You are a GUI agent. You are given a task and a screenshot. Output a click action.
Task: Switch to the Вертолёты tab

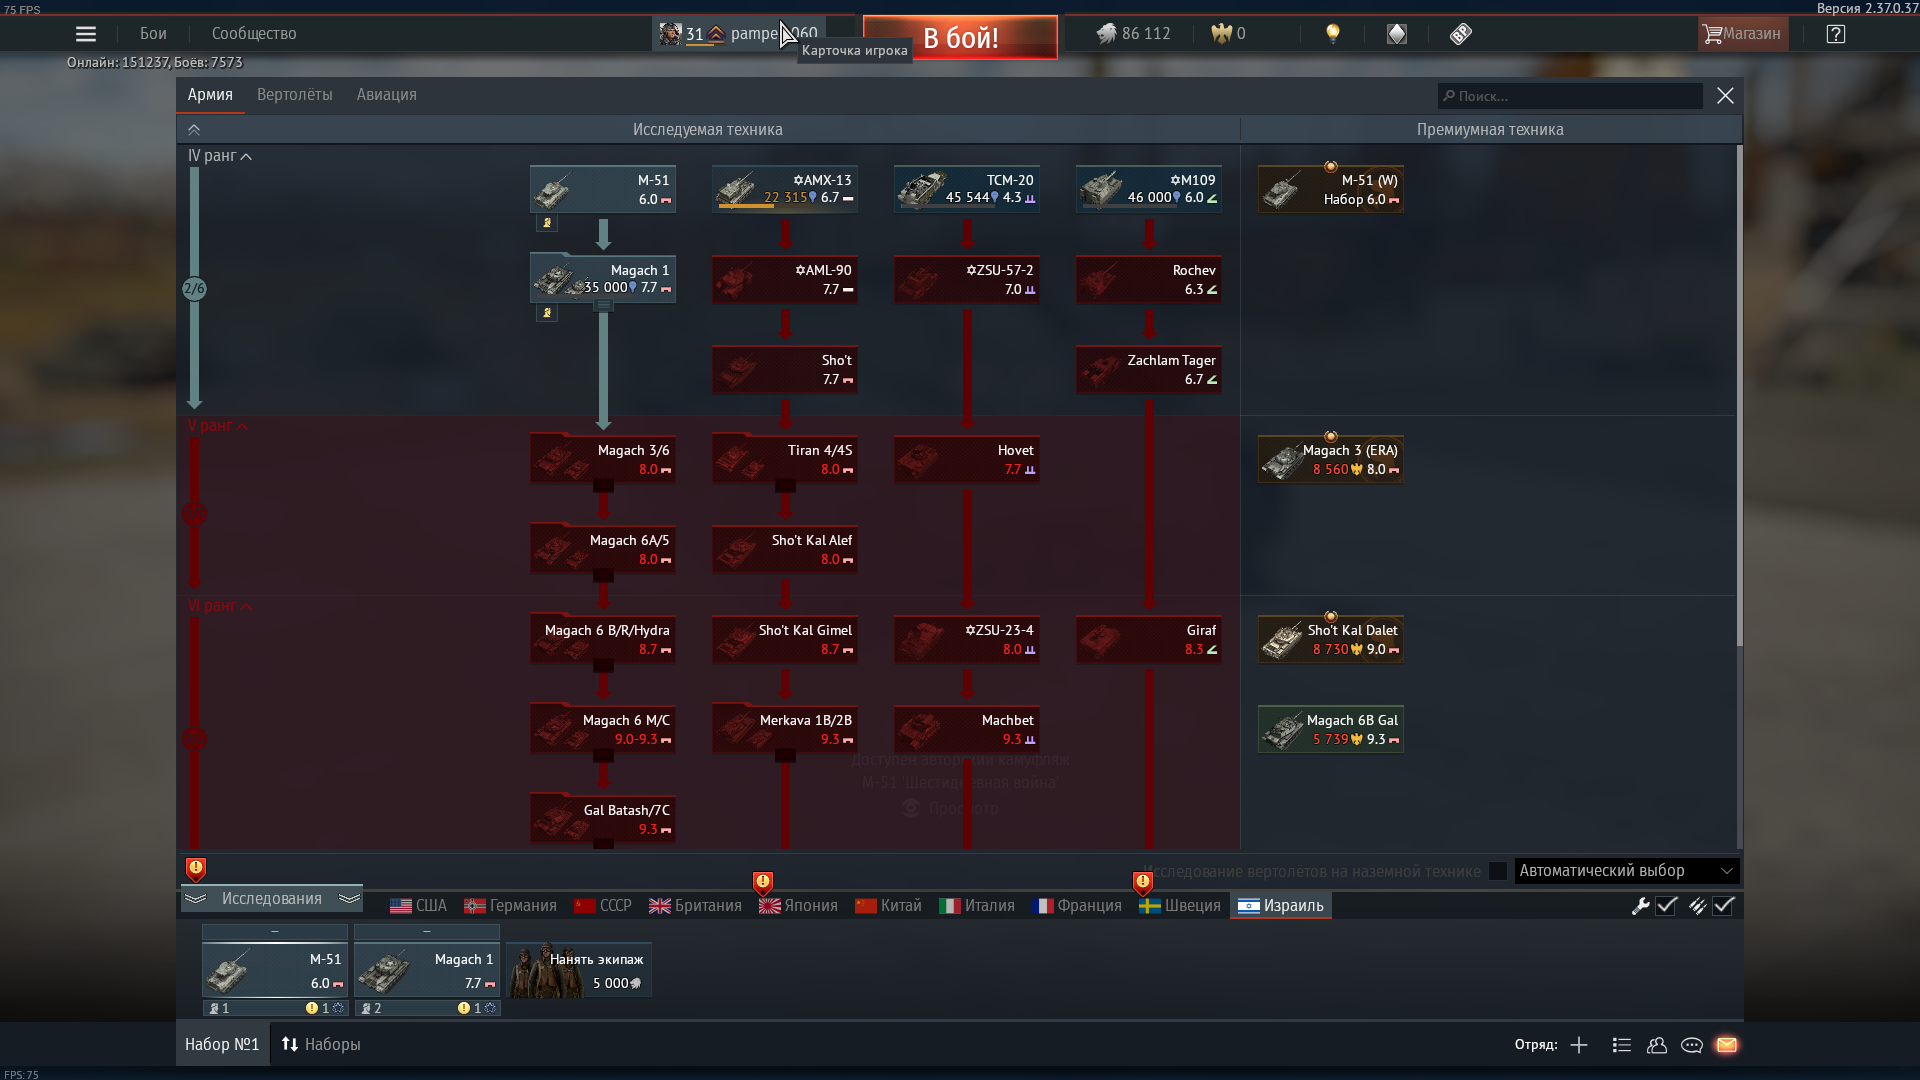point(295,95)
